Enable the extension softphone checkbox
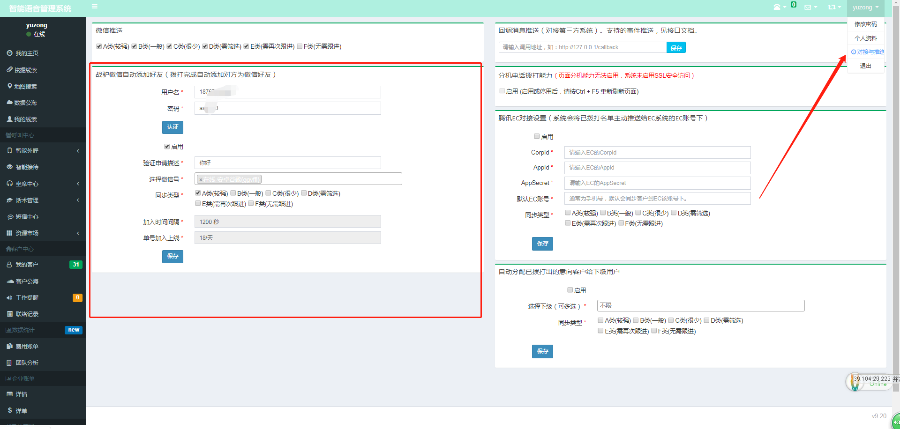 [502, 91]
